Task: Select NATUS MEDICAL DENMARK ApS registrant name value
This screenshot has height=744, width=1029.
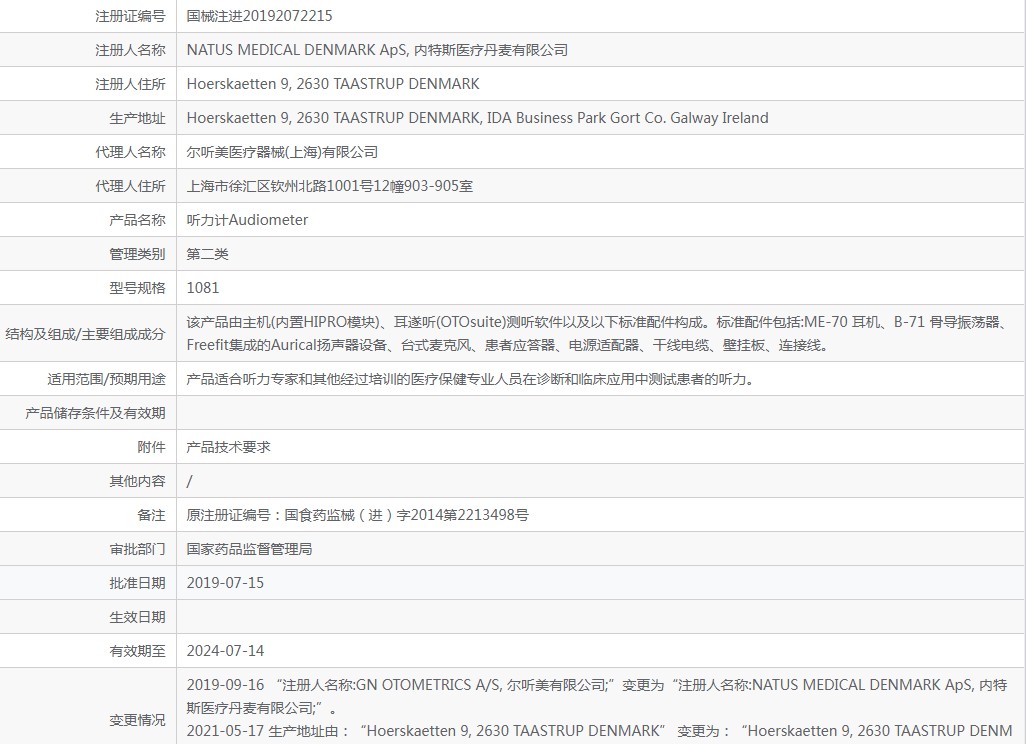Action: click(x=377, y=50)
